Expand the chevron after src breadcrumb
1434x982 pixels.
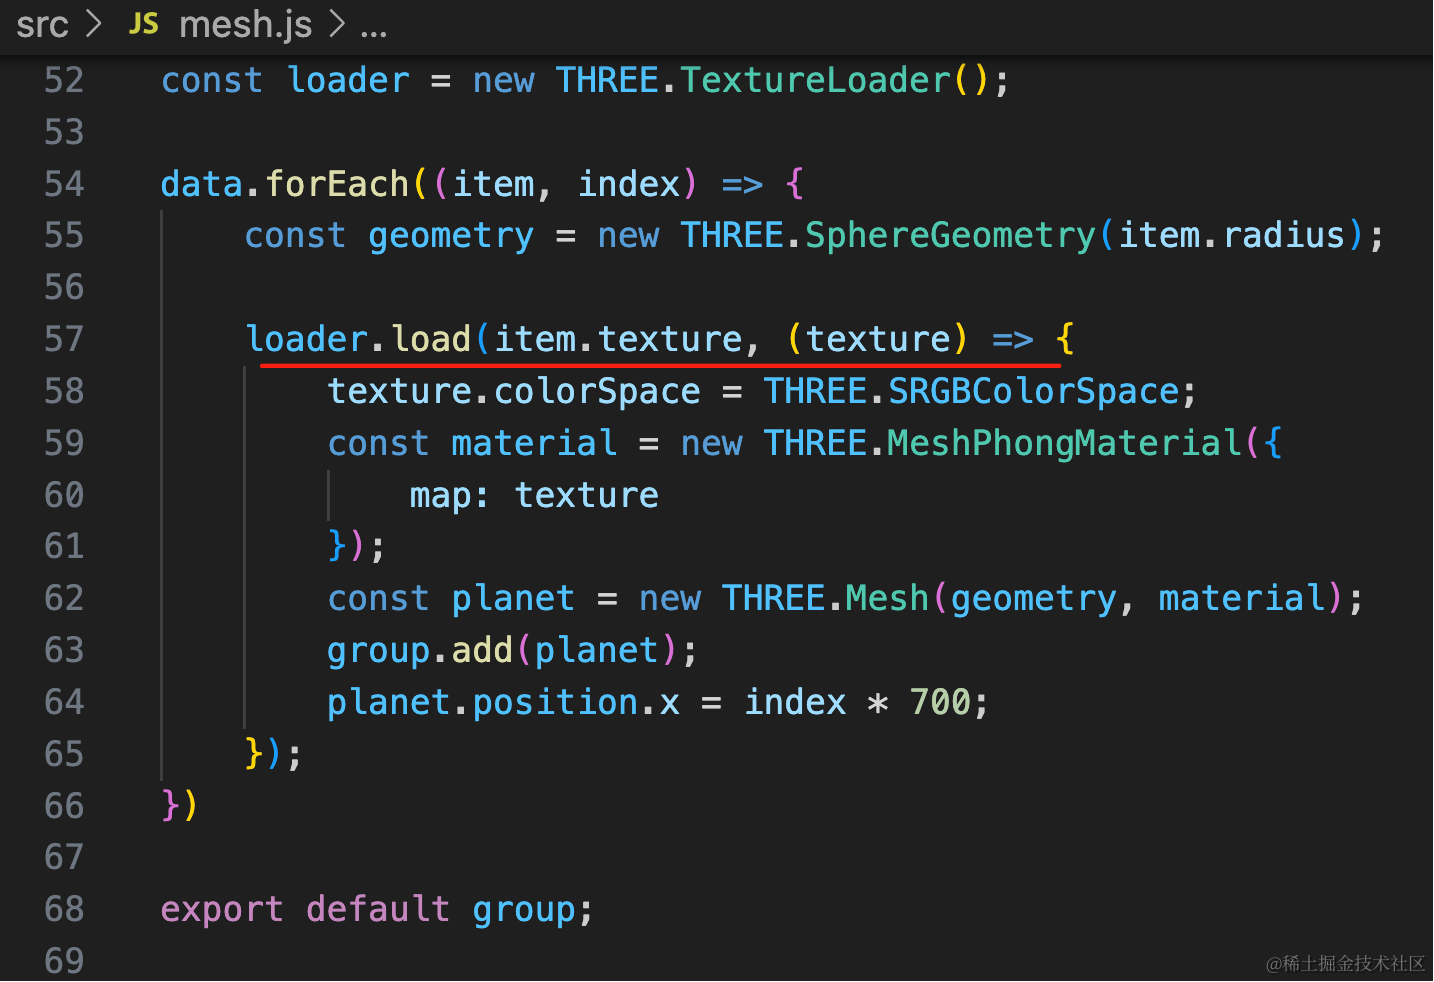[x=94, y=24]
